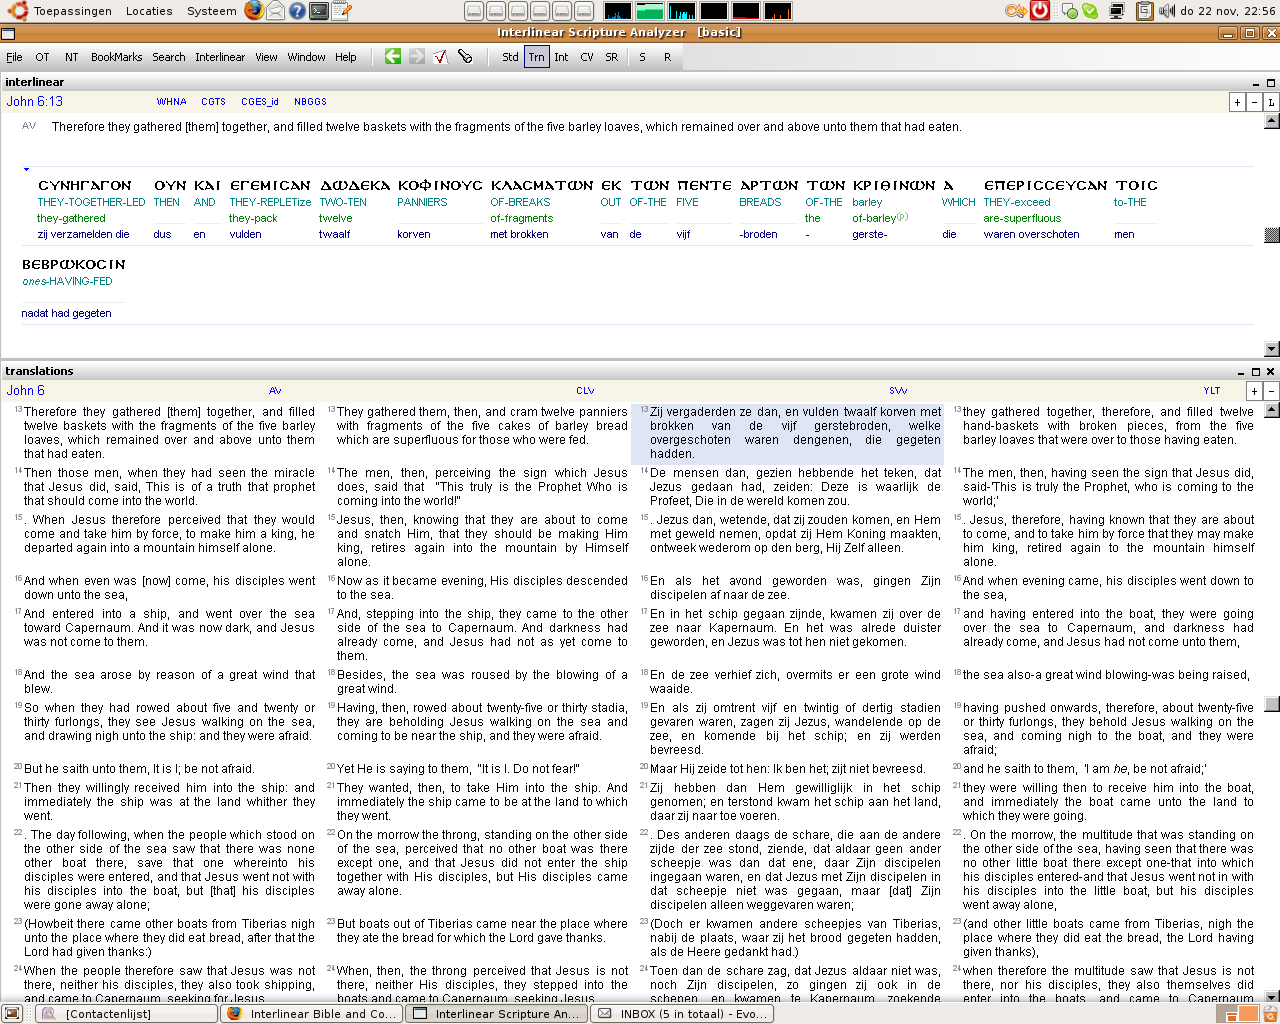
Task: Click the translations pane scrollbar down arrow
Action: coord(1272,996)
